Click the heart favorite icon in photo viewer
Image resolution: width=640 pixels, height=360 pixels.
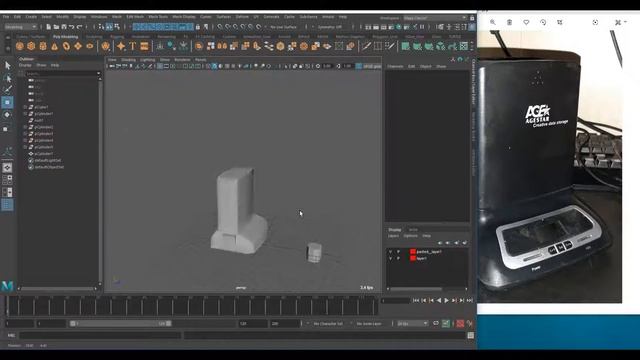526,22
